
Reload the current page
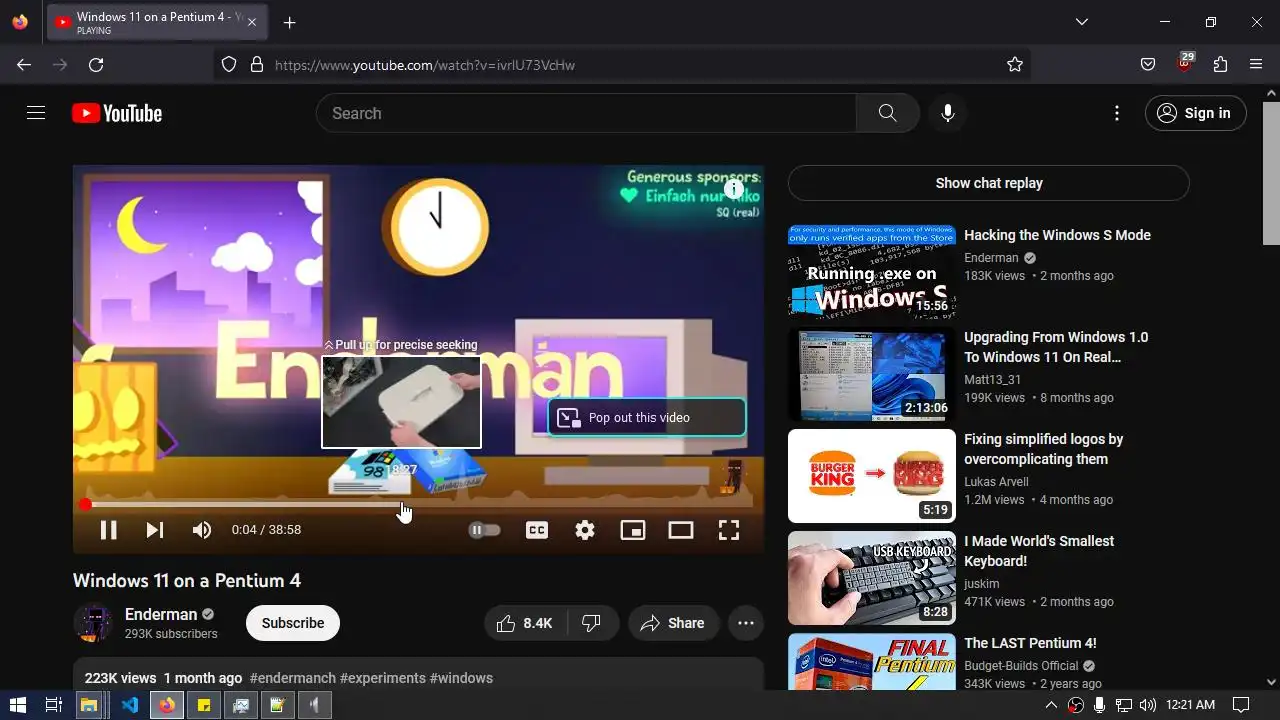[x=96, y=65]
